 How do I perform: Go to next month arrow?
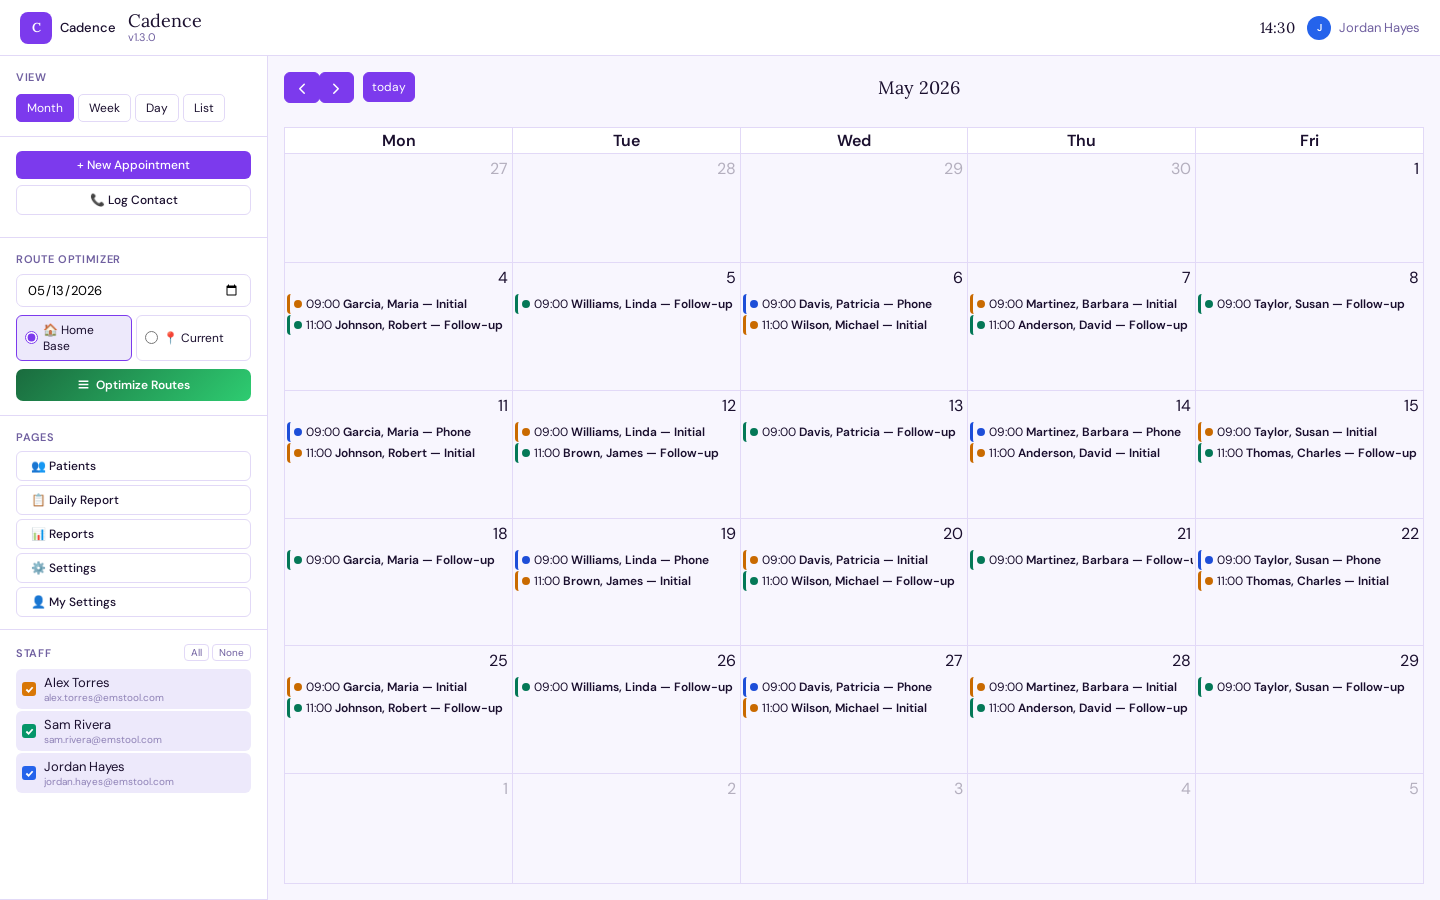coord(336,88)
